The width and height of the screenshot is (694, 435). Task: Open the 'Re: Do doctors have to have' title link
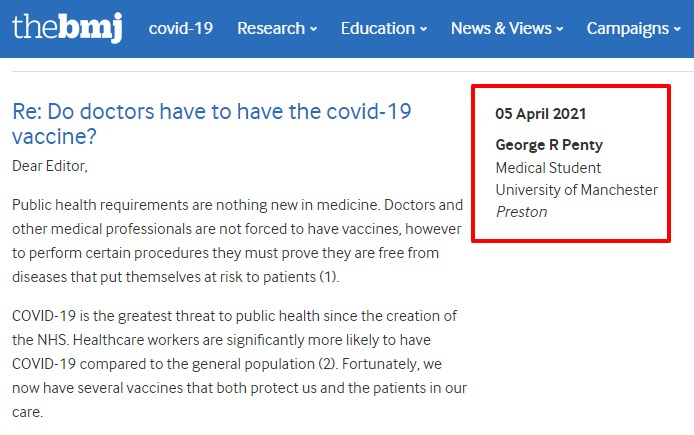point(212,123)
